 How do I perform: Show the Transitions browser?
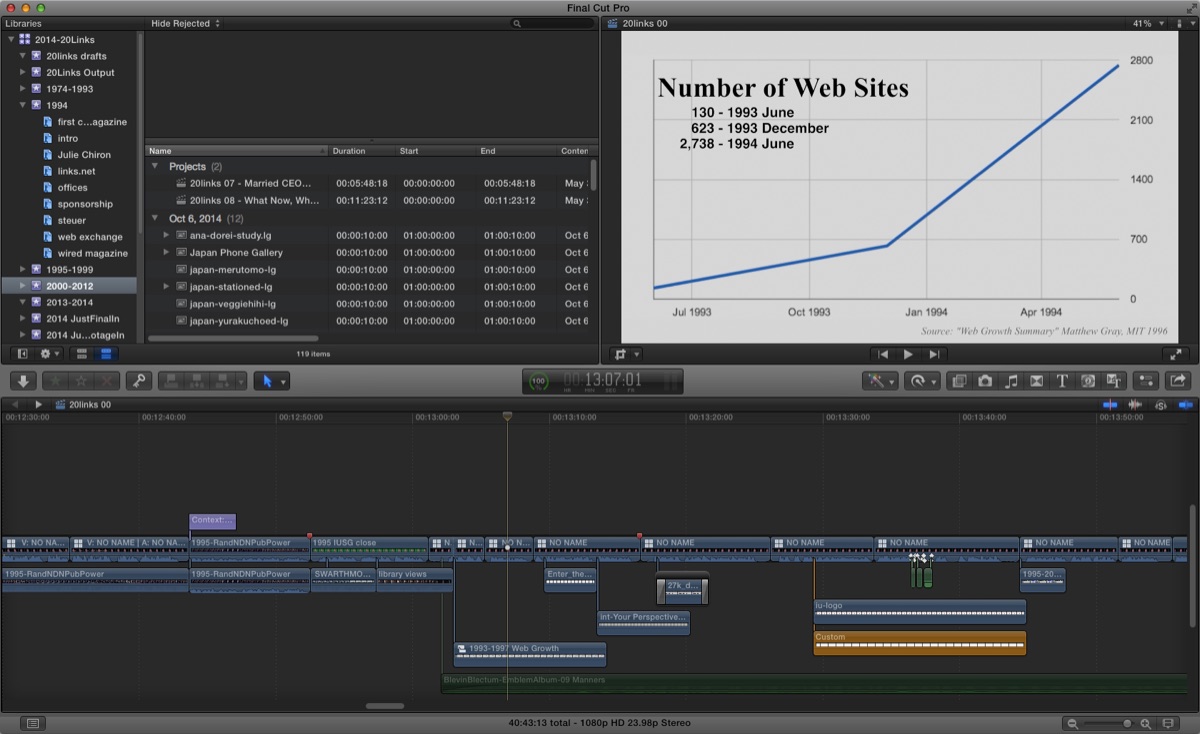pyautogui.click(x=1036, y=381)
